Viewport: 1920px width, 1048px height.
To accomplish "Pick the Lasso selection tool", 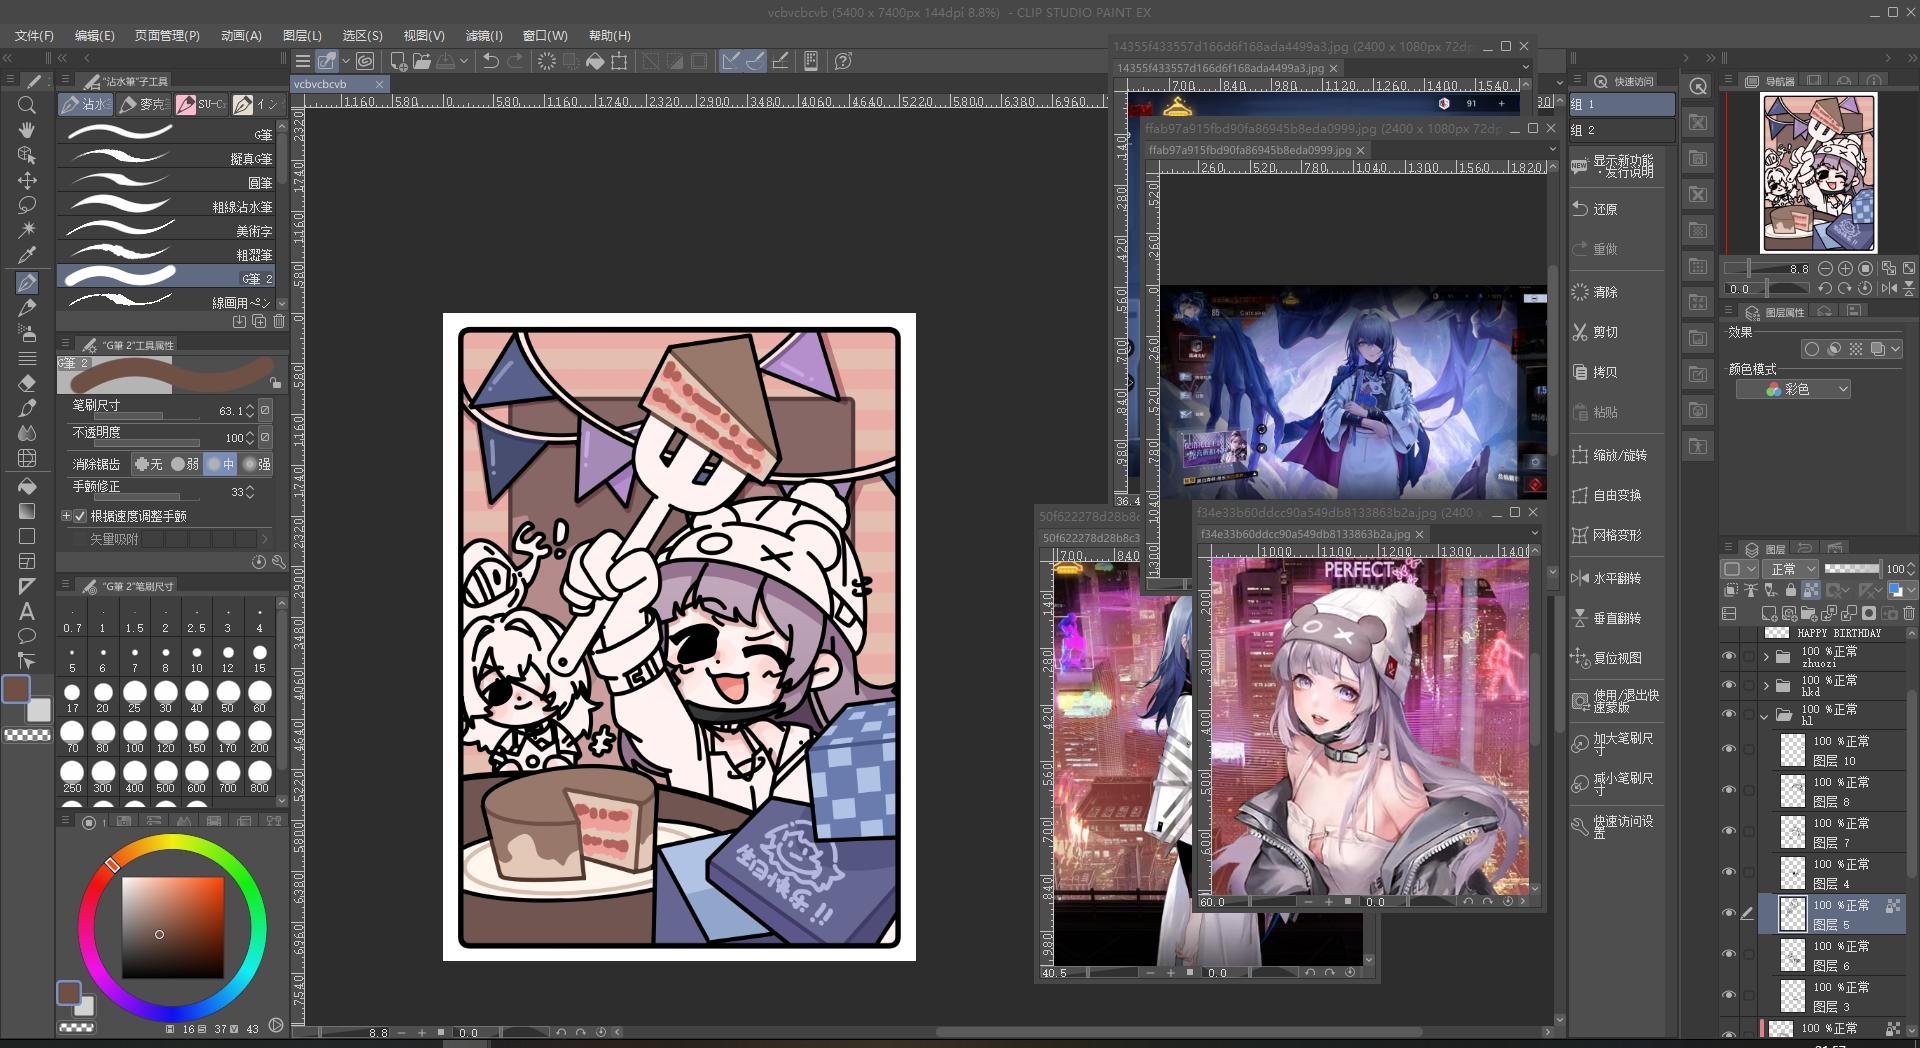I will point(27,205).
